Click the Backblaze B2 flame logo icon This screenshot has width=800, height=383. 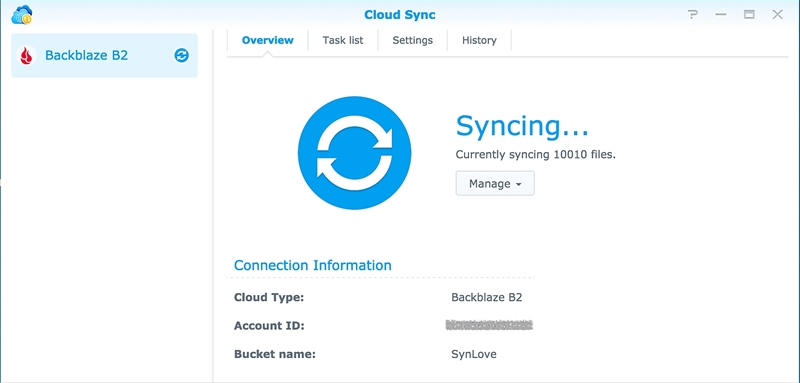[x=27, y=55]
